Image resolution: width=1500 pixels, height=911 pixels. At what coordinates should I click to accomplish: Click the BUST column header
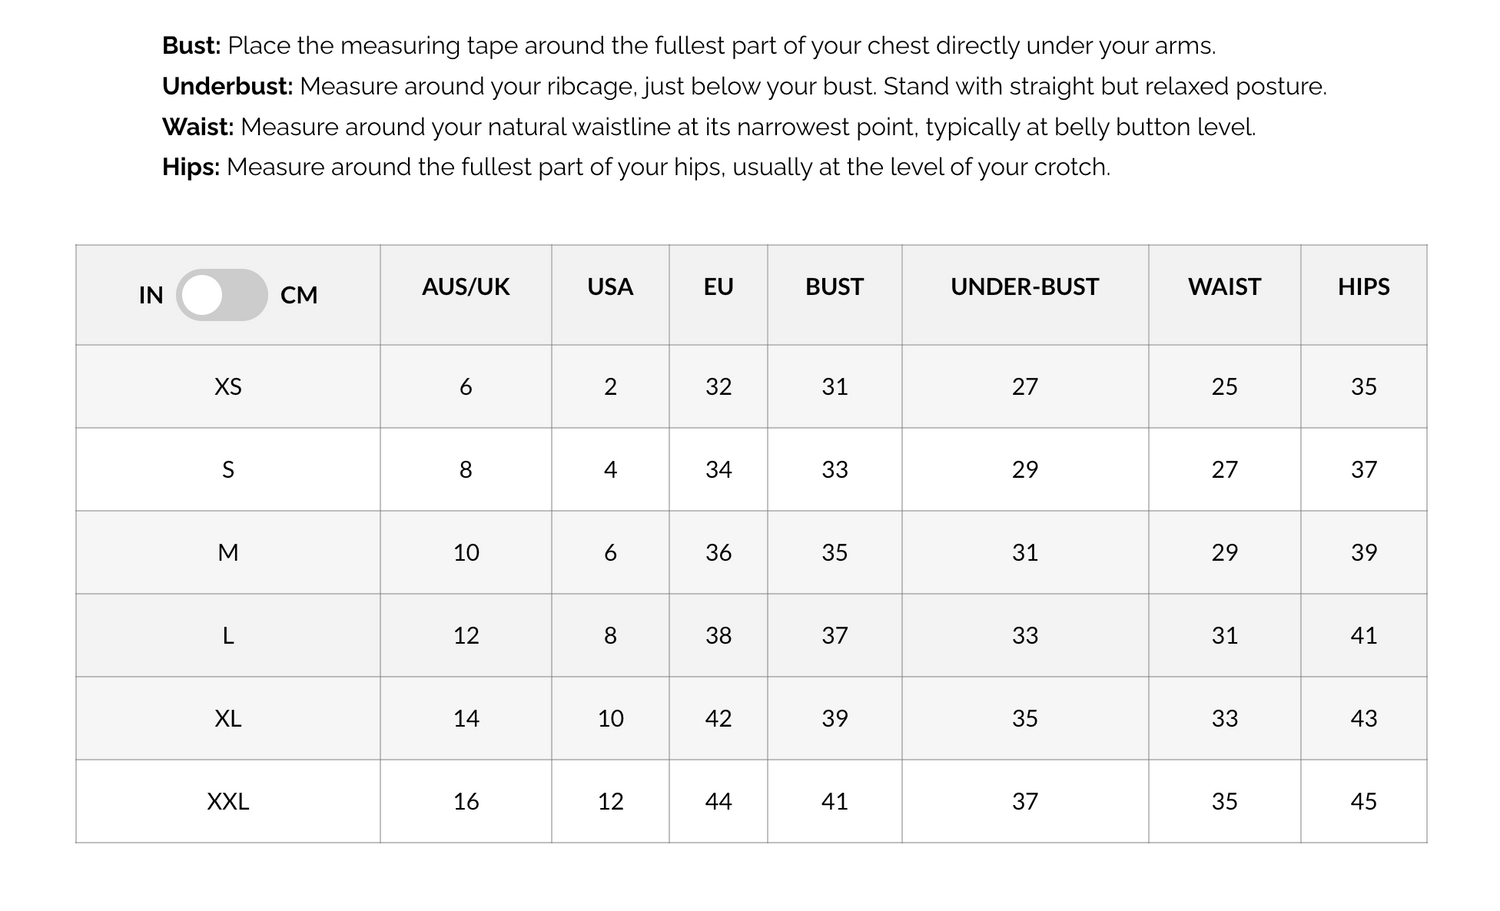click(834, 287)
